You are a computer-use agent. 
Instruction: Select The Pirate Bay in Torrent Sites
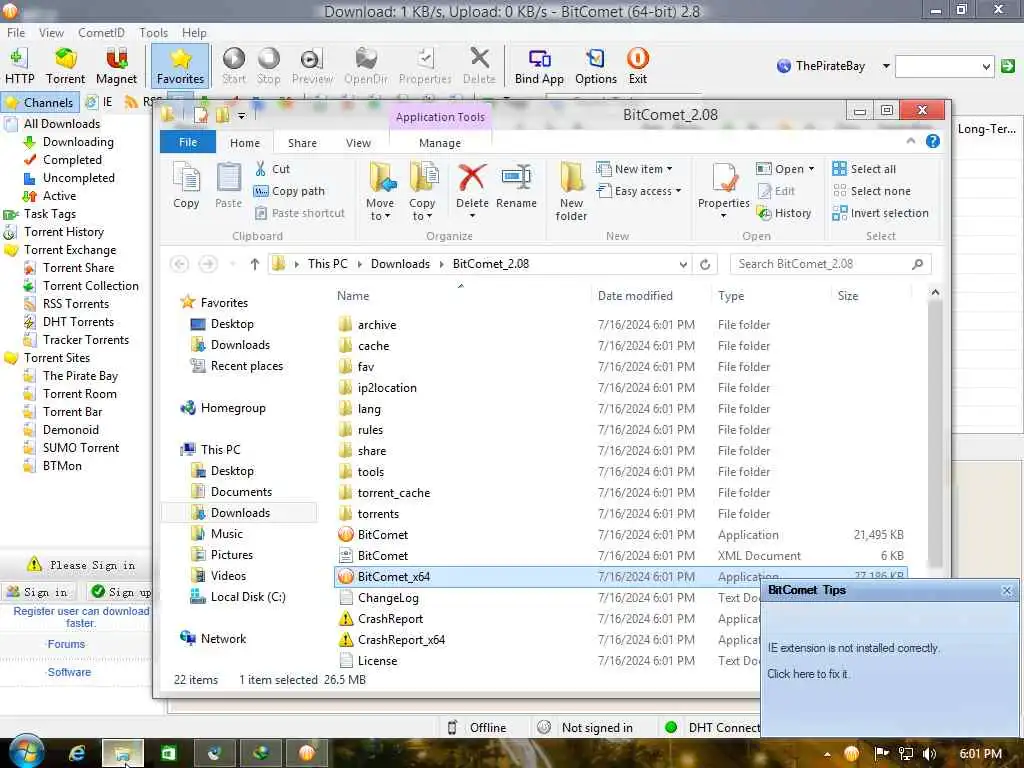(80, 376)
